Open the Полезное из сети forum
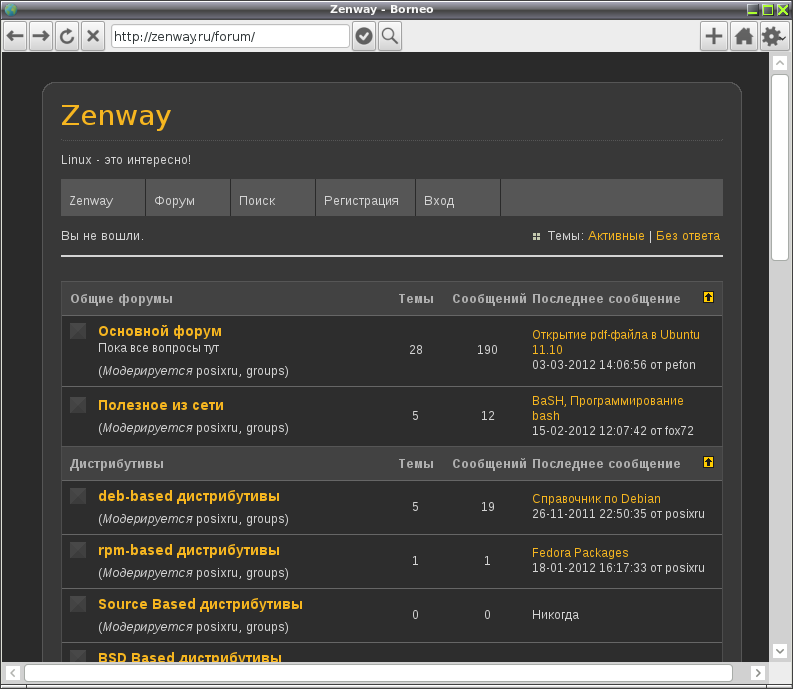 pos(161,405)
